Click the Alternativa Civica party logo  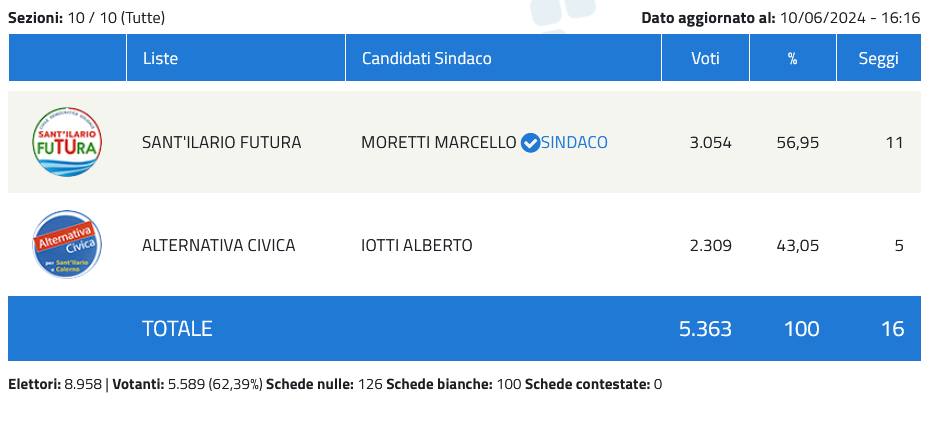(67, 244)
